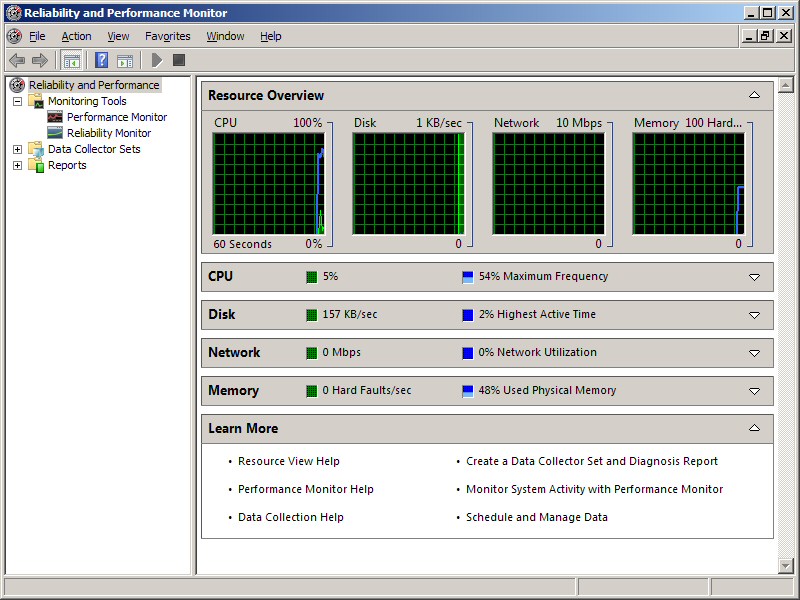Select the Monitoring Tools tree label
800x600 pixels.
[x=87, y=101]
